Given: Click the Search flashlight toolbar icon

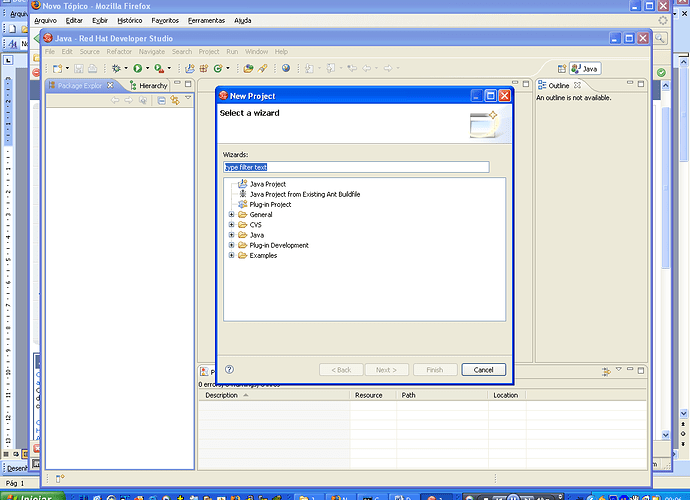Looking at the screenshot, I should point(263,68).
